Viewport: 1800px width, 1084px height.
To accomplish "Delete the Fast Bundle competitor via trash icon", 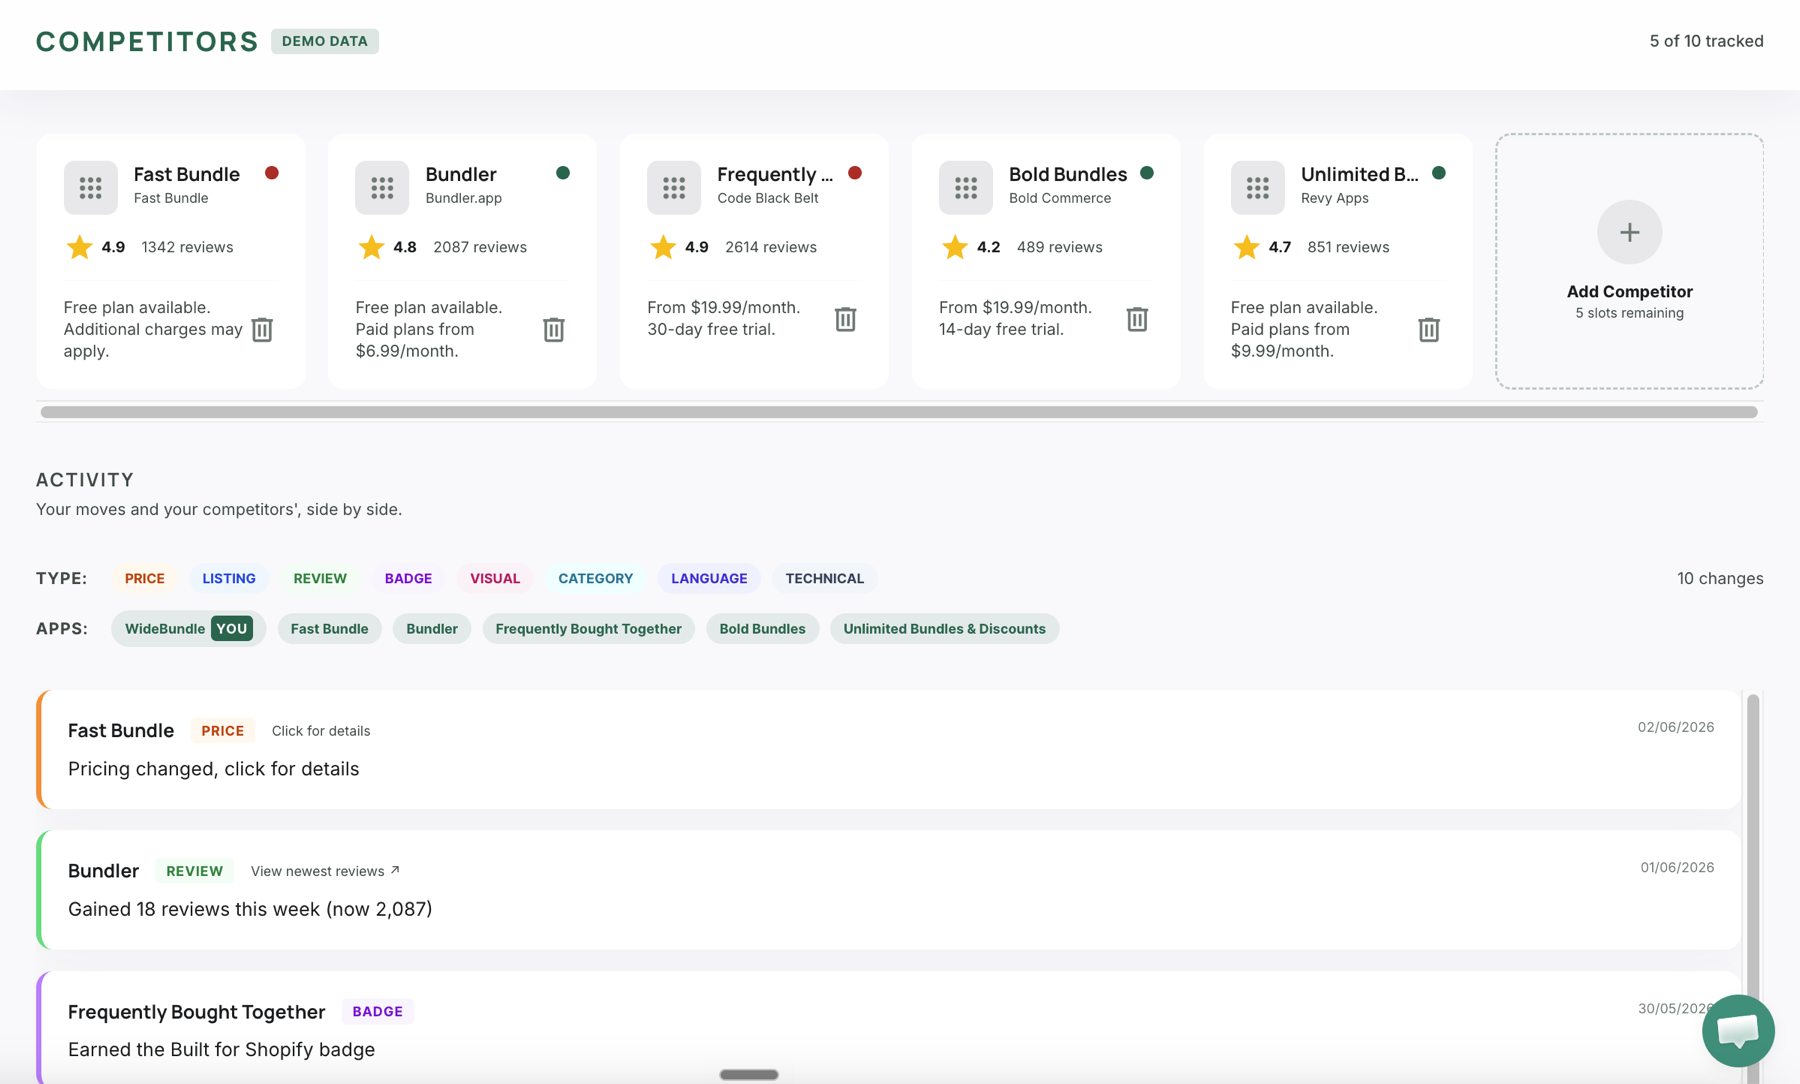I will tap(262, 329).
